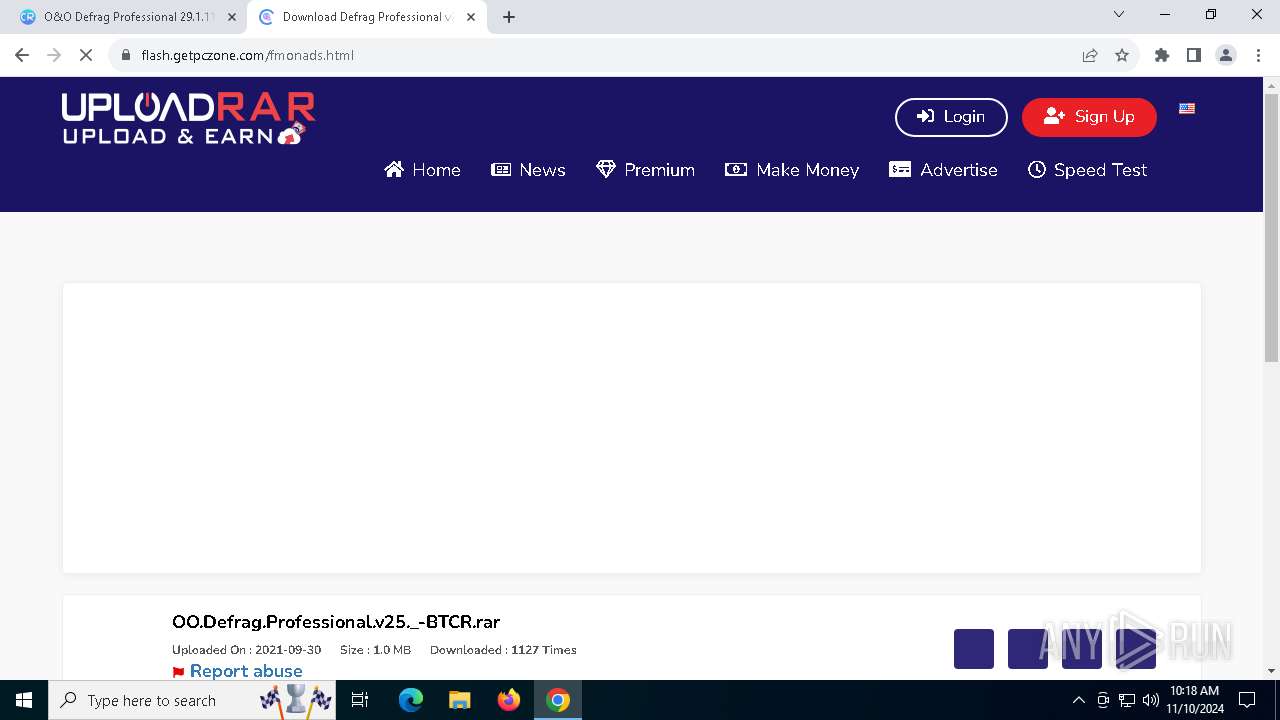Launch Firefox from the taskbar
The height and width of the screenshot is (720, 1280).
[x=509, y=700]
